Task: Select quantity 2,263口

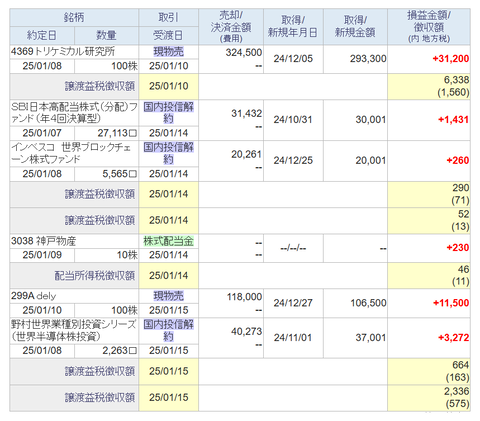Action: [120, 351]
